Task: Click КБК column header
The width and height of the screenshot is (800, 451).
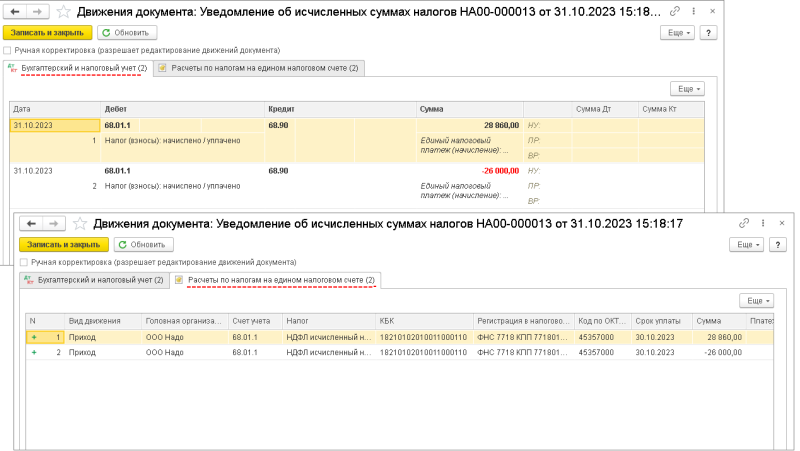Action: (x=424, y=321)
